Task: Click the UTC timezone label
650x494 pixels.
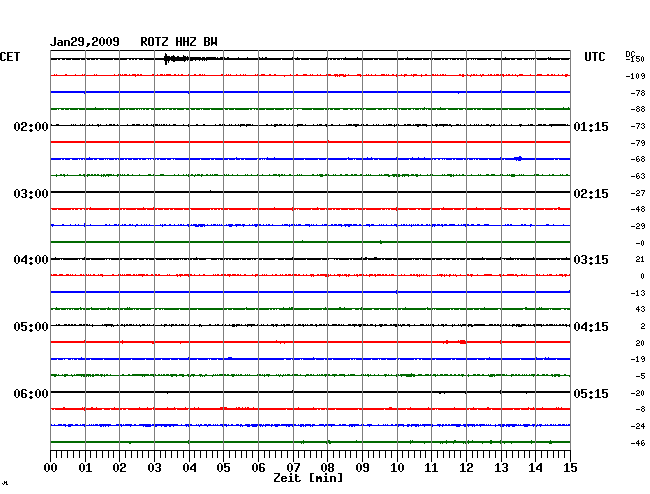Action: click(x=594, y=57)
